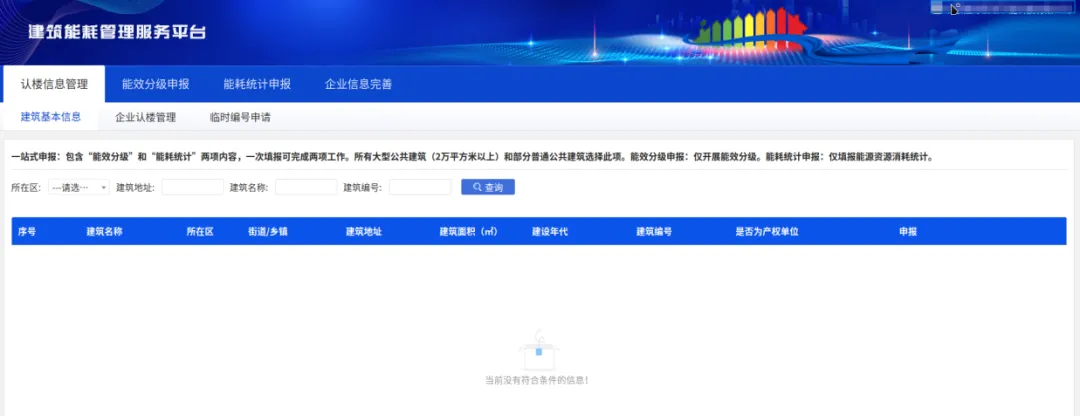1080x416 pixels.
Task: Switch to the 认楼信息管理 tab
Action: [x=54, y=84]
